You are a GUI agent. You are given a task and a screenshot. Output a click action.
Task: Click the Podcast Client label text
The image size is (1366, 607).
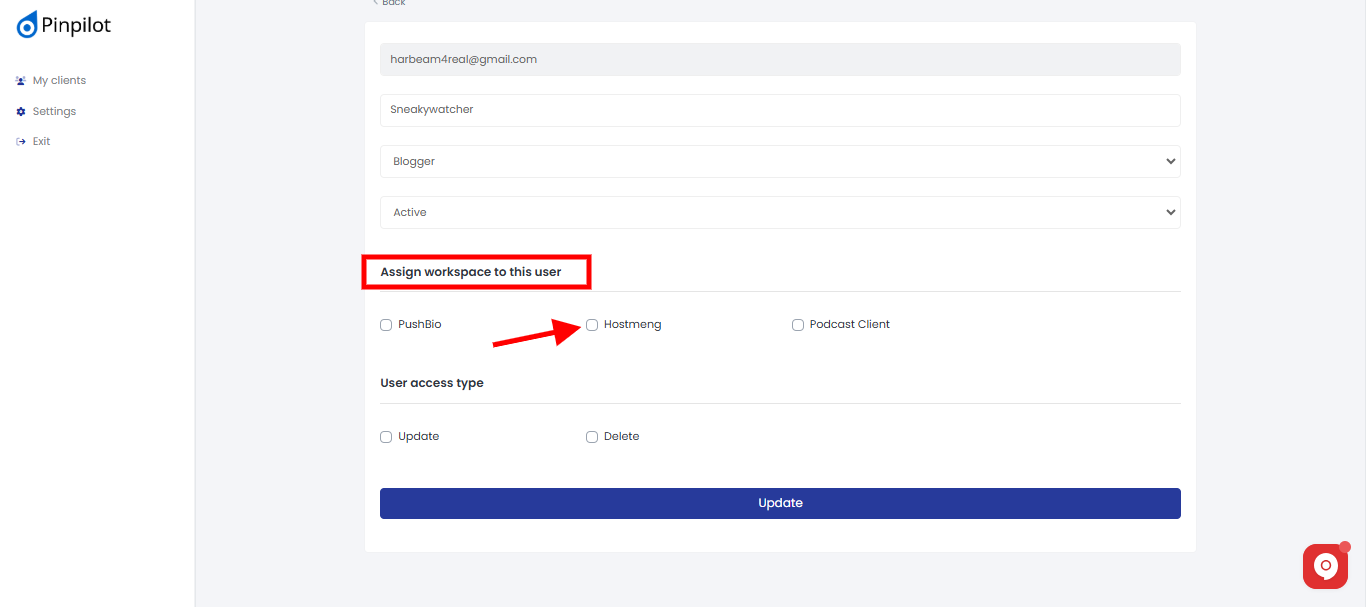850,325
